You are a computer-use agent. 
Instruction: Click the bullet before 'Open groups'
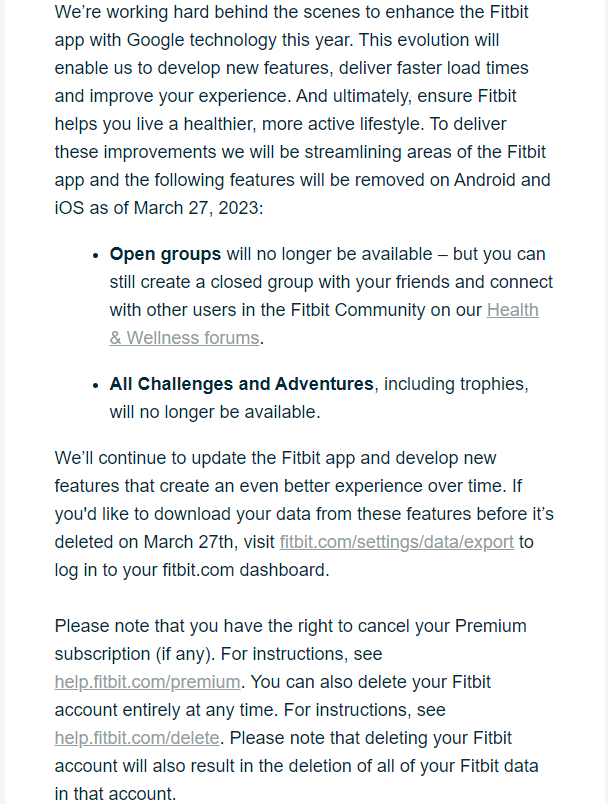pyautogui.click(x=95, y=255)
